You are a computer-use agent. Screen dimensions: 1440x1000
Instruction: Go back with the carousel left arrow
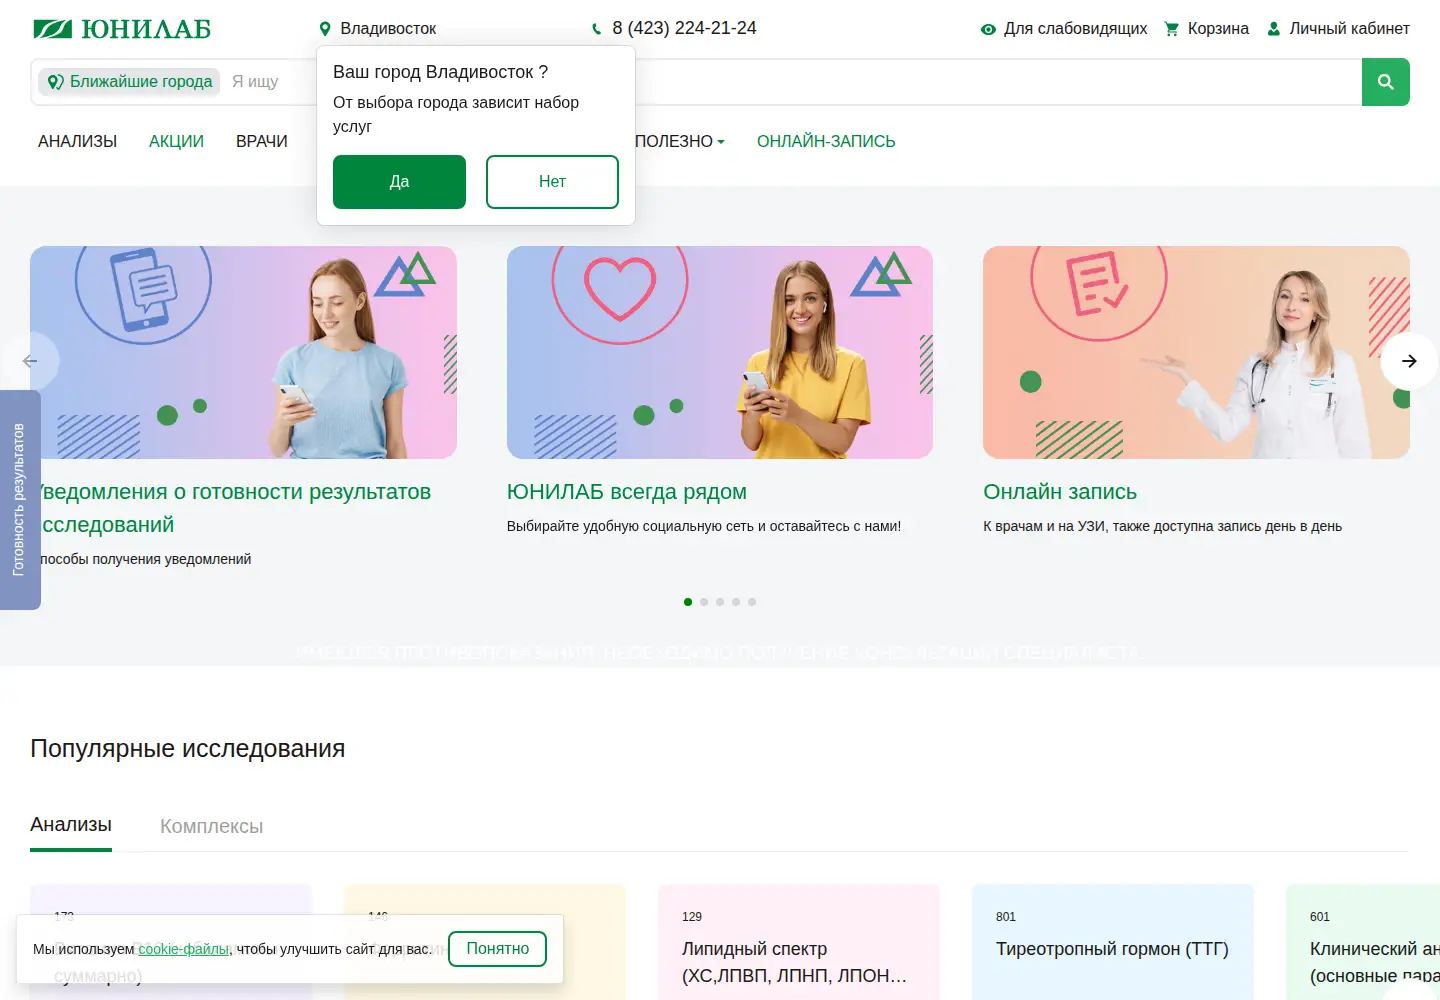coord(30,361)
